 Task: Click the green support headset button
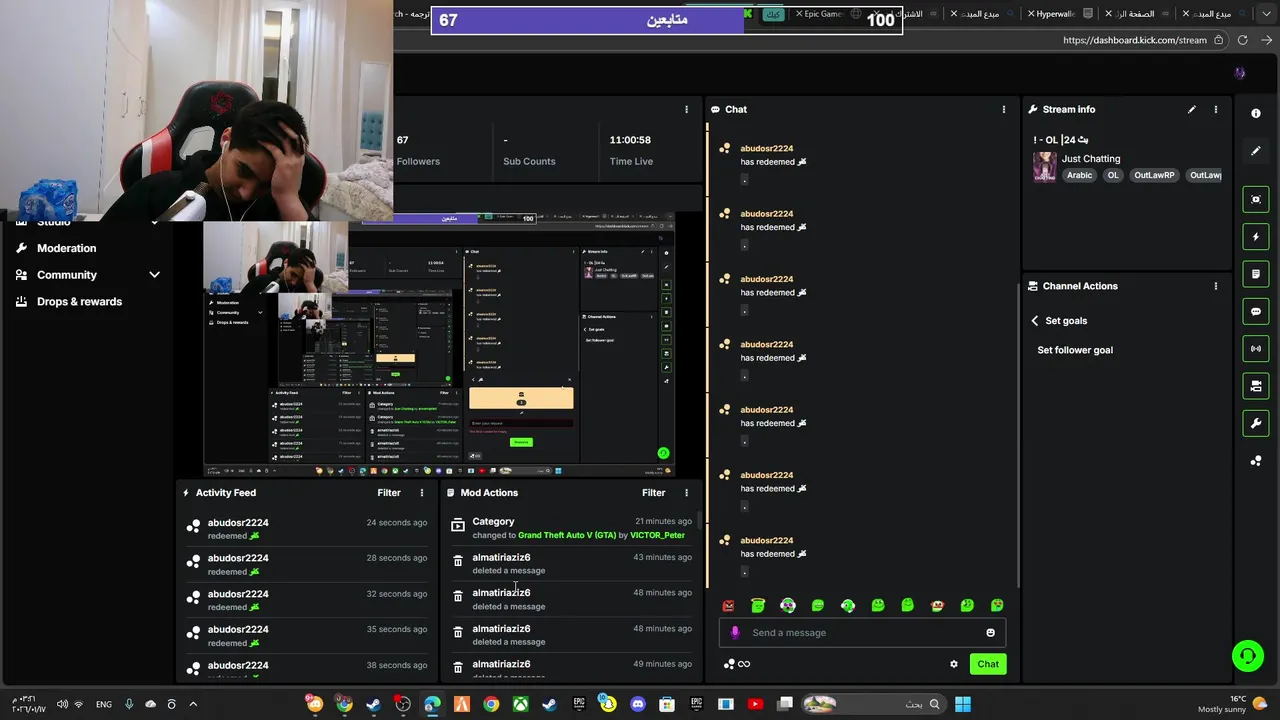coord(1247,656)
